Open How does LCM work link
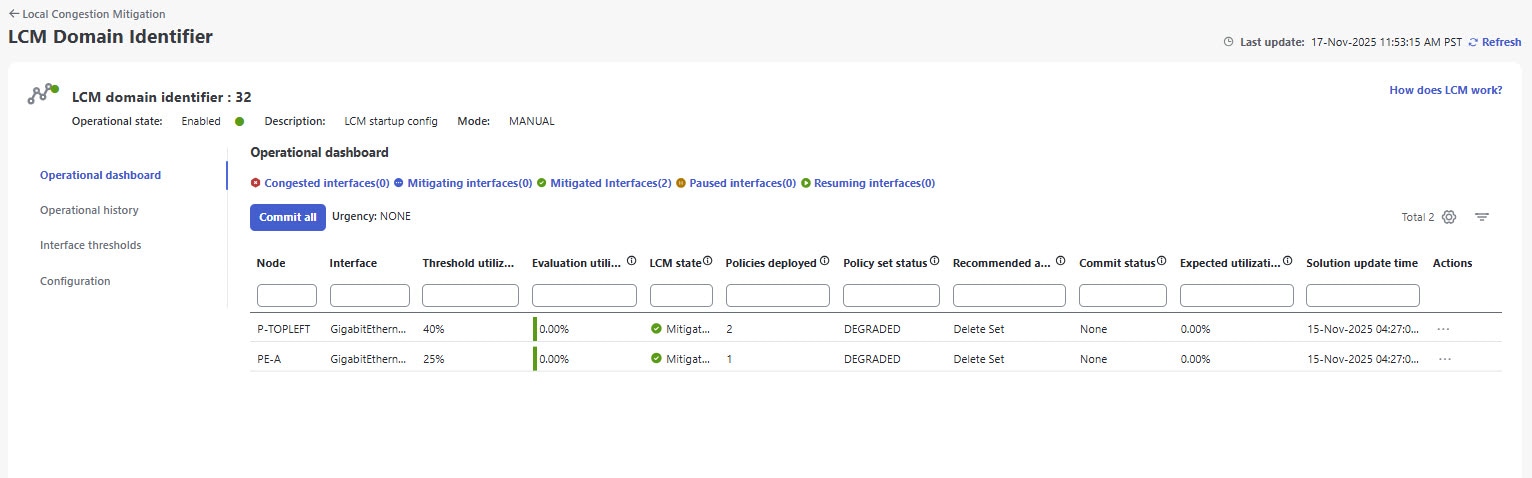Screen dimensions: 1532x478 tap(1445, 90)
